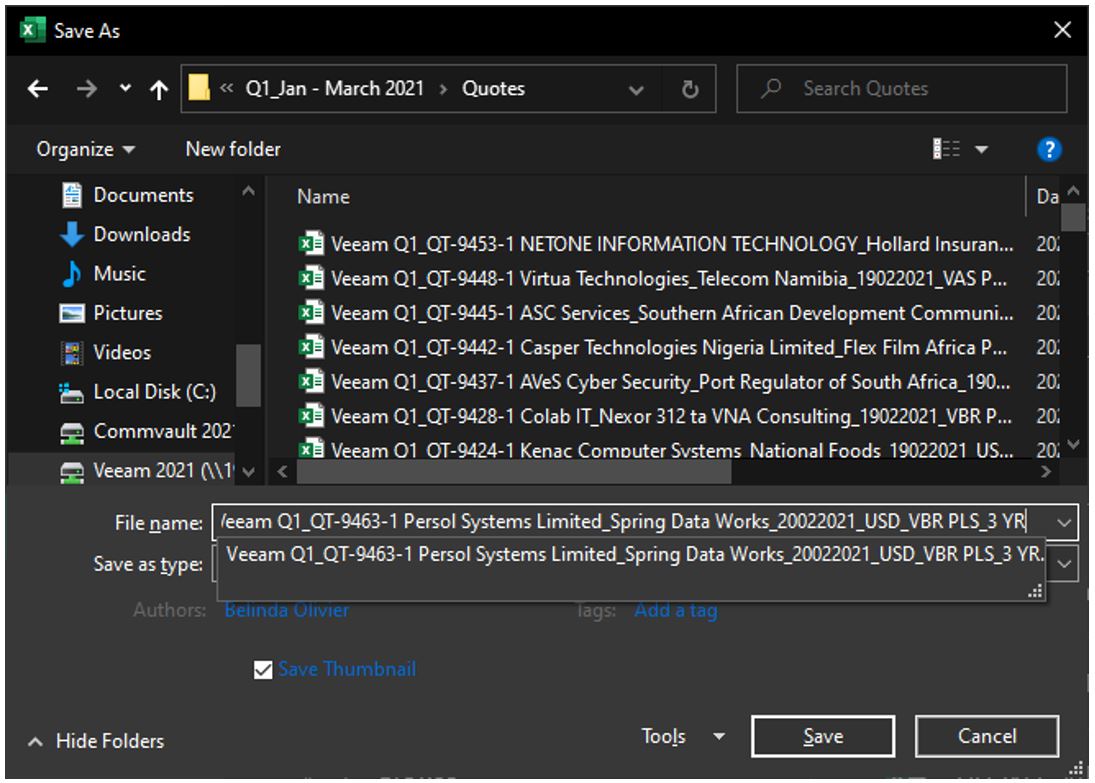This screenshot has height=783, width=1095.
Task: Open the Organize menu
Action: pos(85,149)
